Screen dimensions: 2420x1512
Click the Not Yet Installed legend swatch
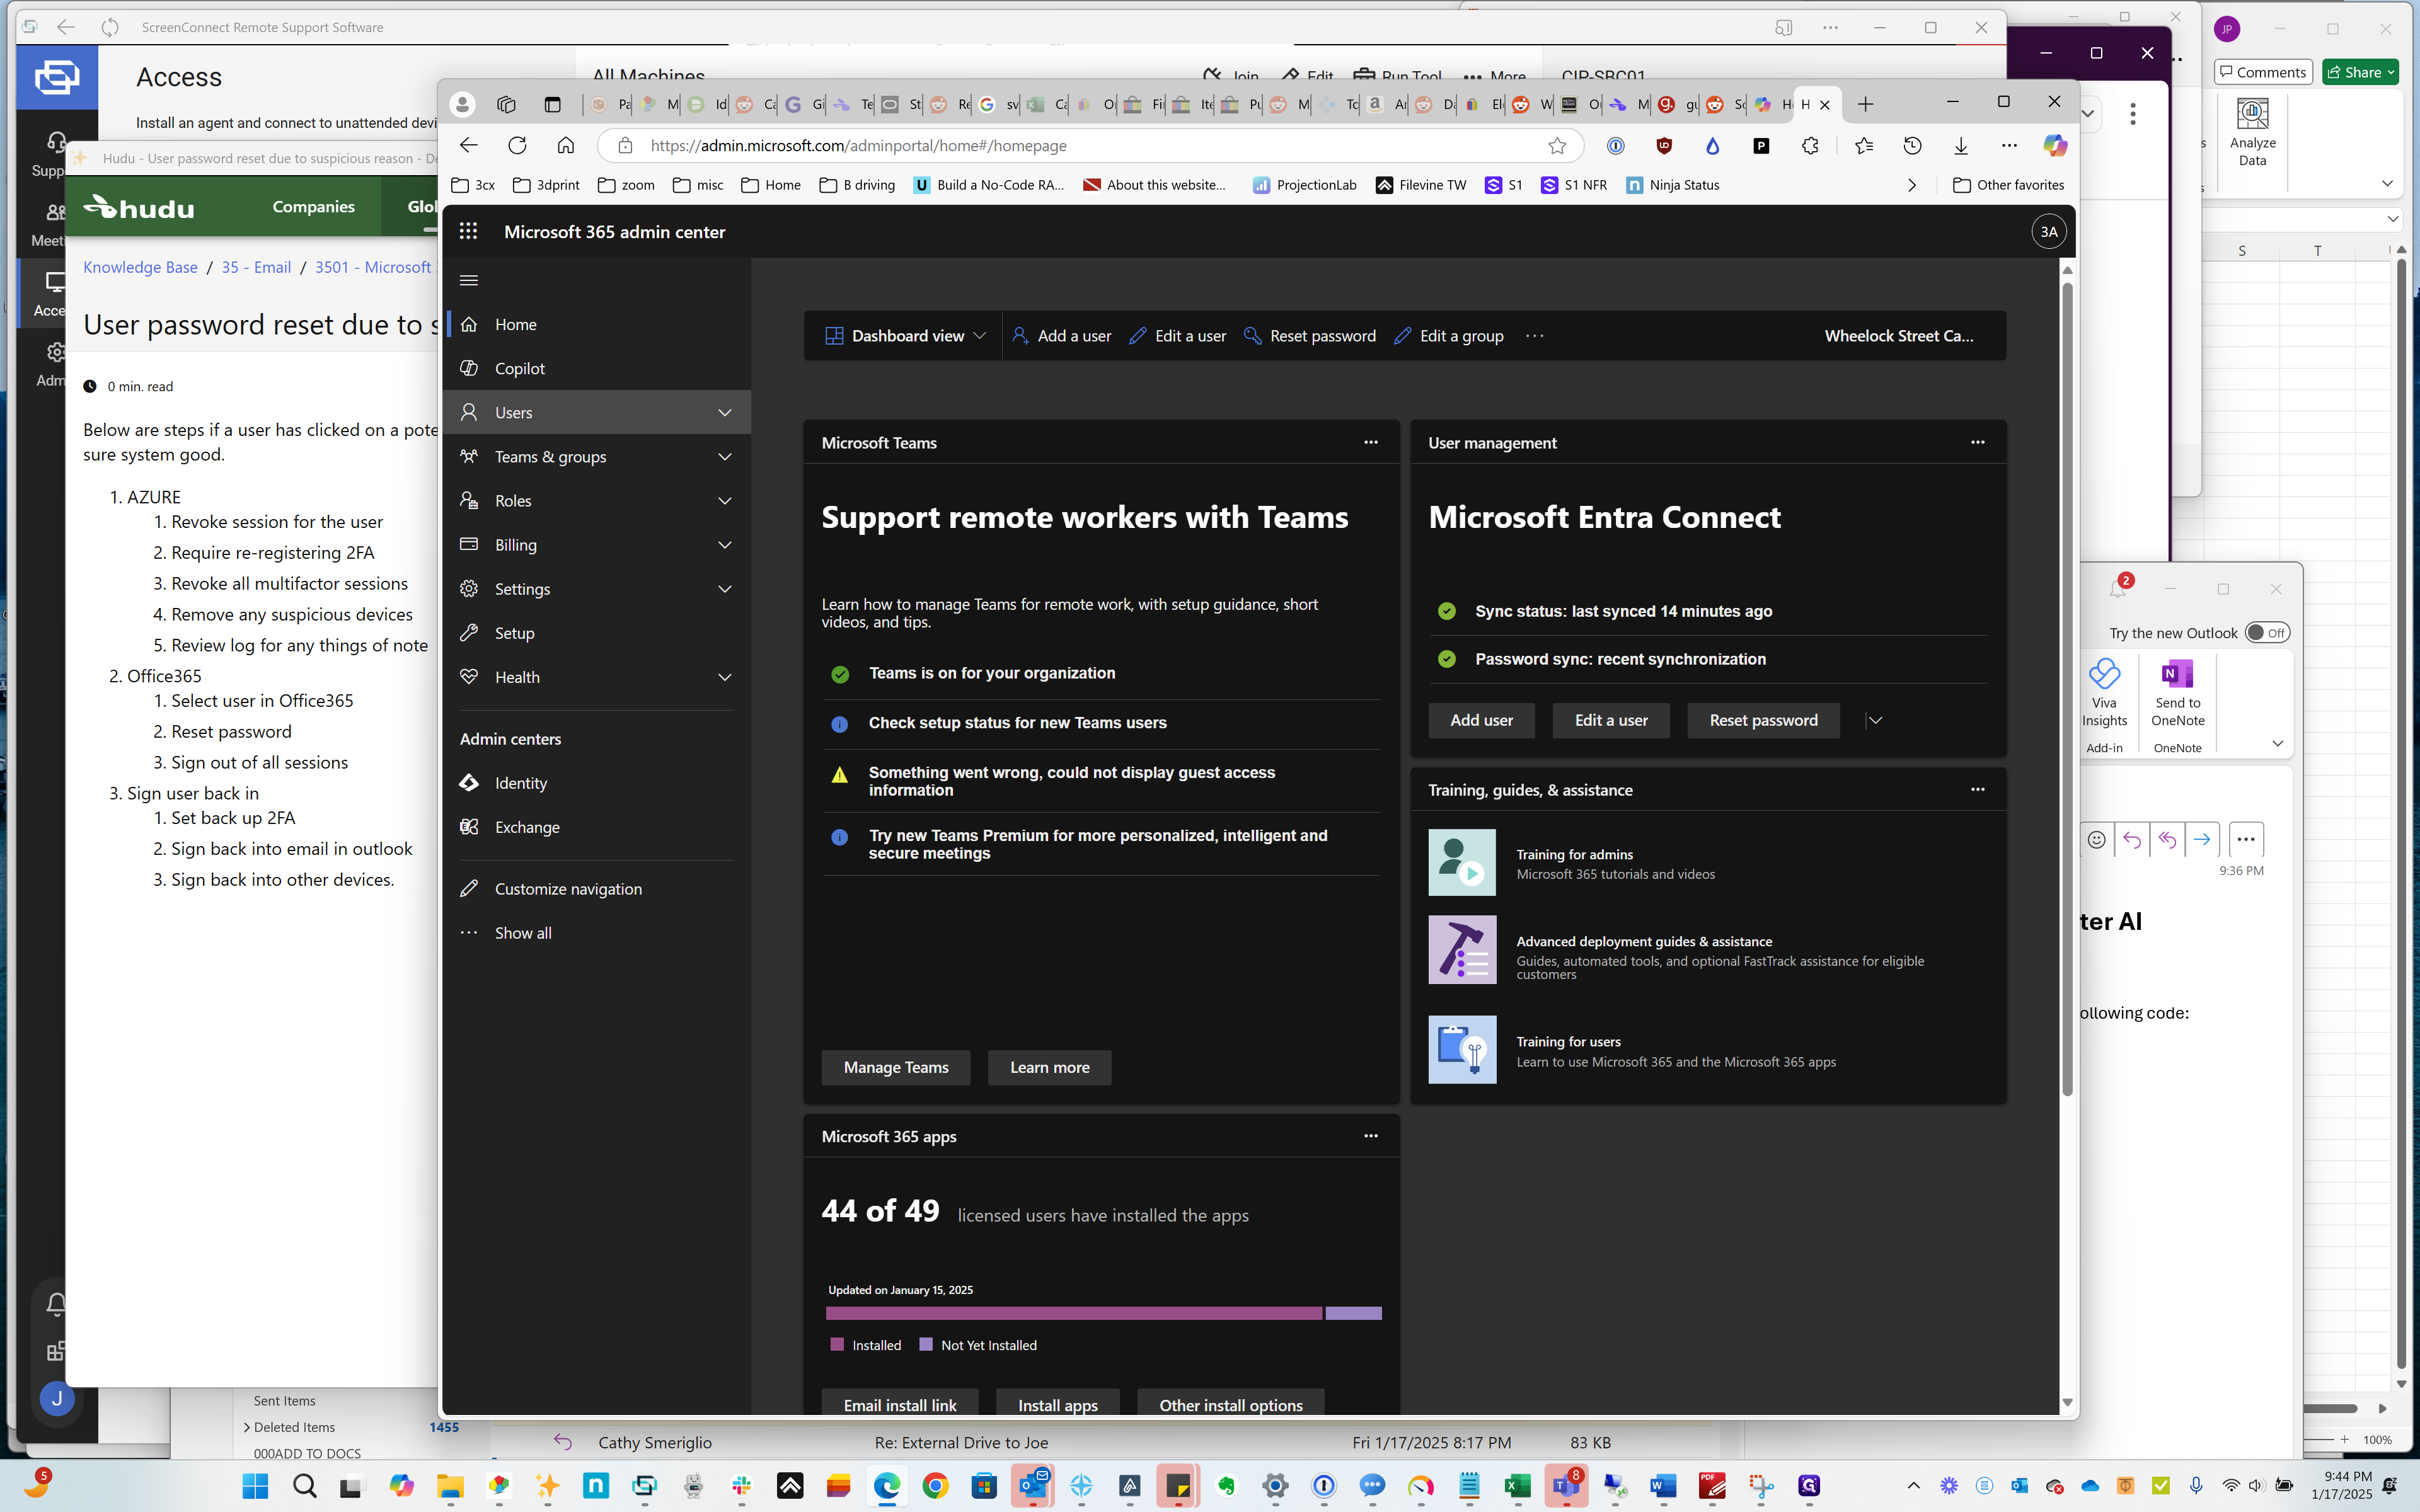[926, 1345]
